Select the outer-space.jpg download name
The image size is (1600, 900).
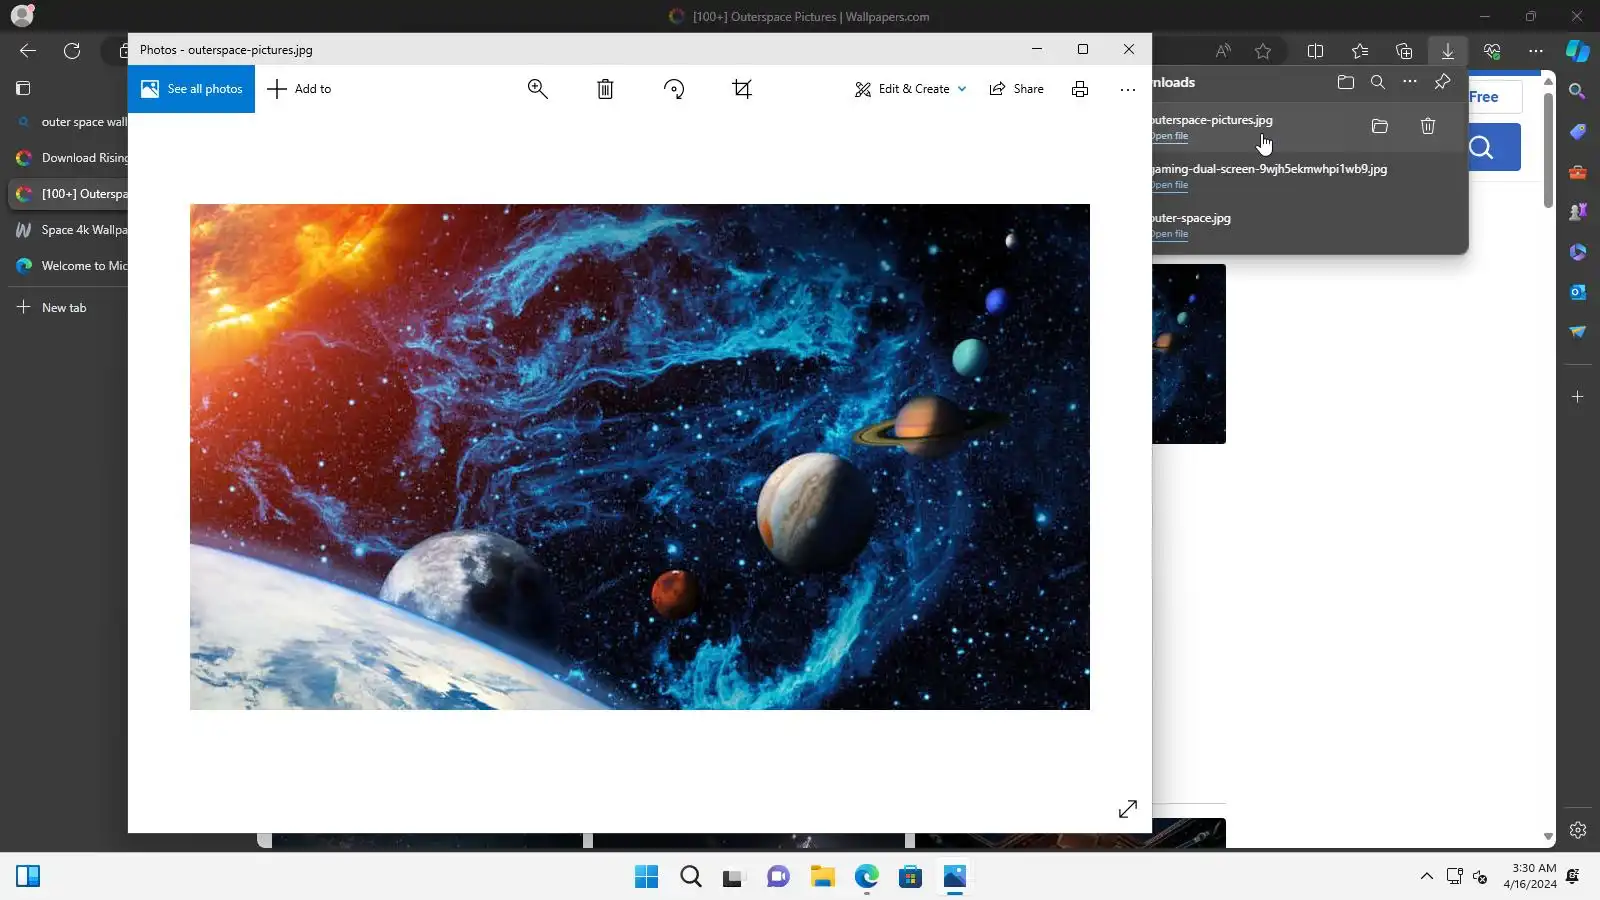point(1191,218)
